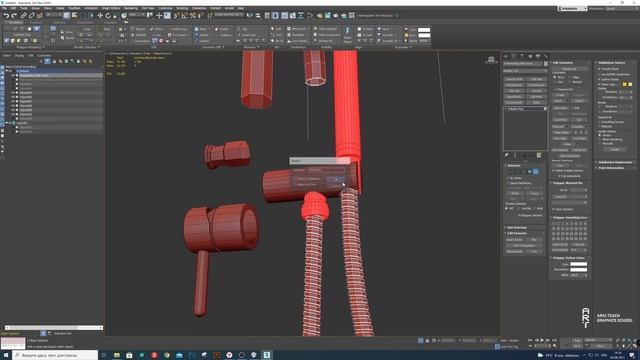Viewport: 640px width, 360px height.
Task: Open Select by Name tool
Action: coord(75,16)
